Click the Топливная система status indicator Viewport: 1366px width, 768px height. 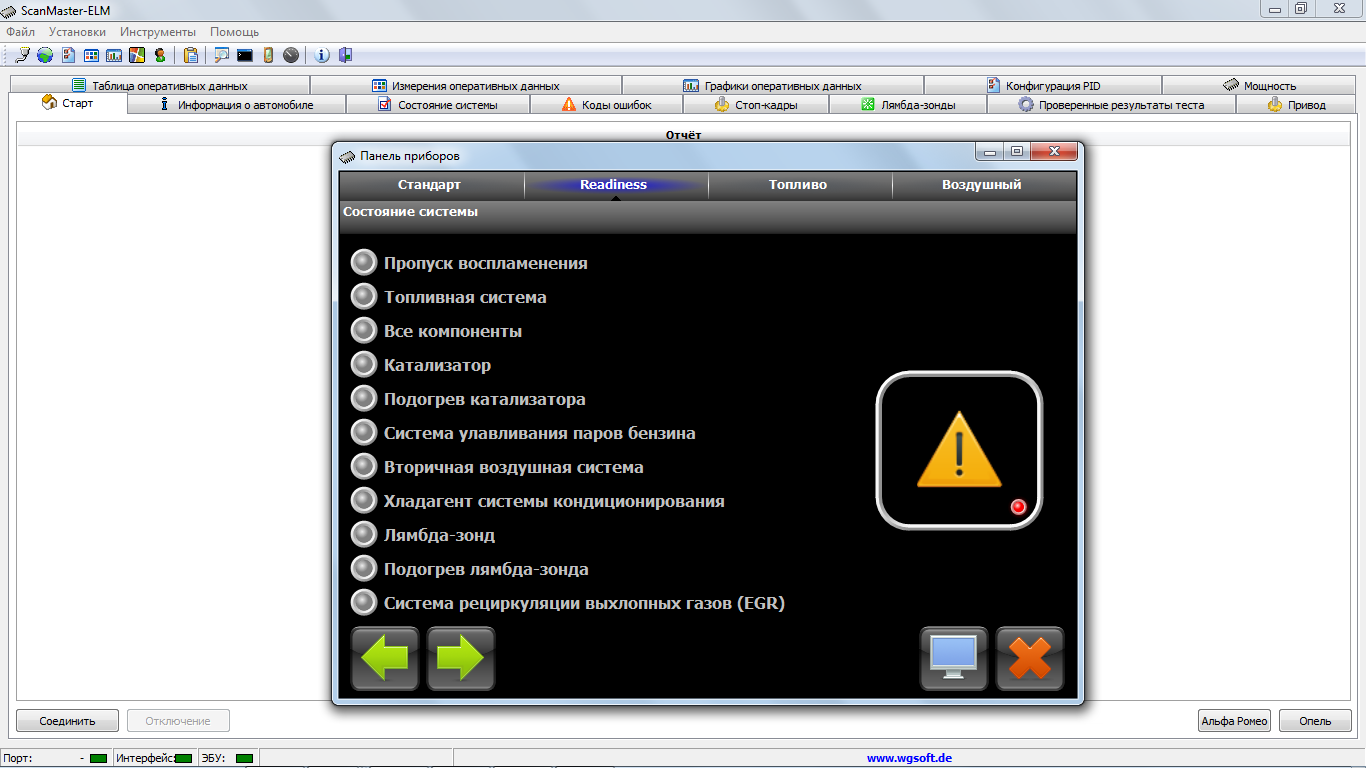tap(364, 297)
